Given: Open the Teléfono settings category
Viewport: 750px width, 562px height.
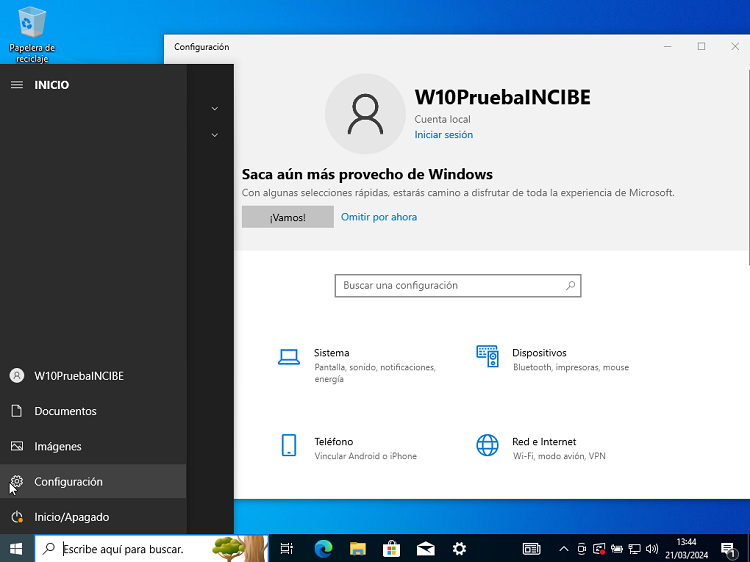Looking at the screenshot, I should click(333, 442).
